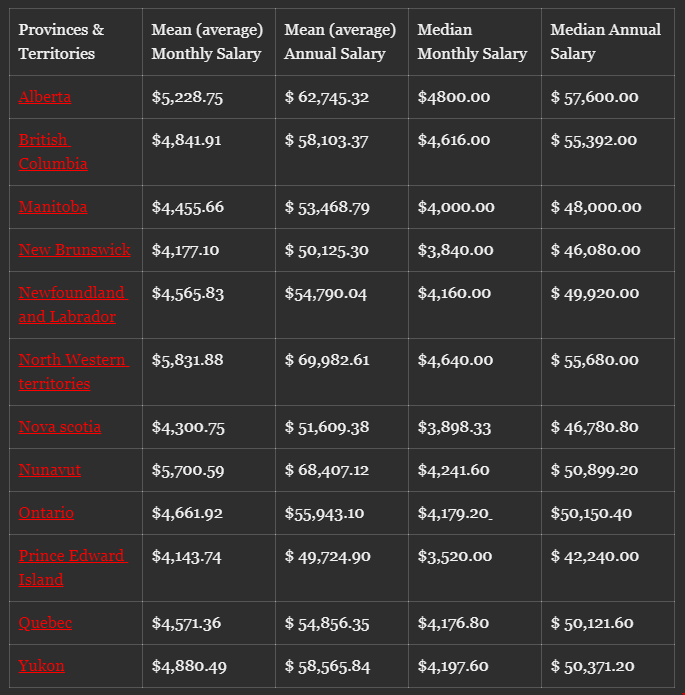Click Yukon's $58,565.84 mean annual cell
The width and height of the screenshot is (685, 695).
click(x=327, y=666)
